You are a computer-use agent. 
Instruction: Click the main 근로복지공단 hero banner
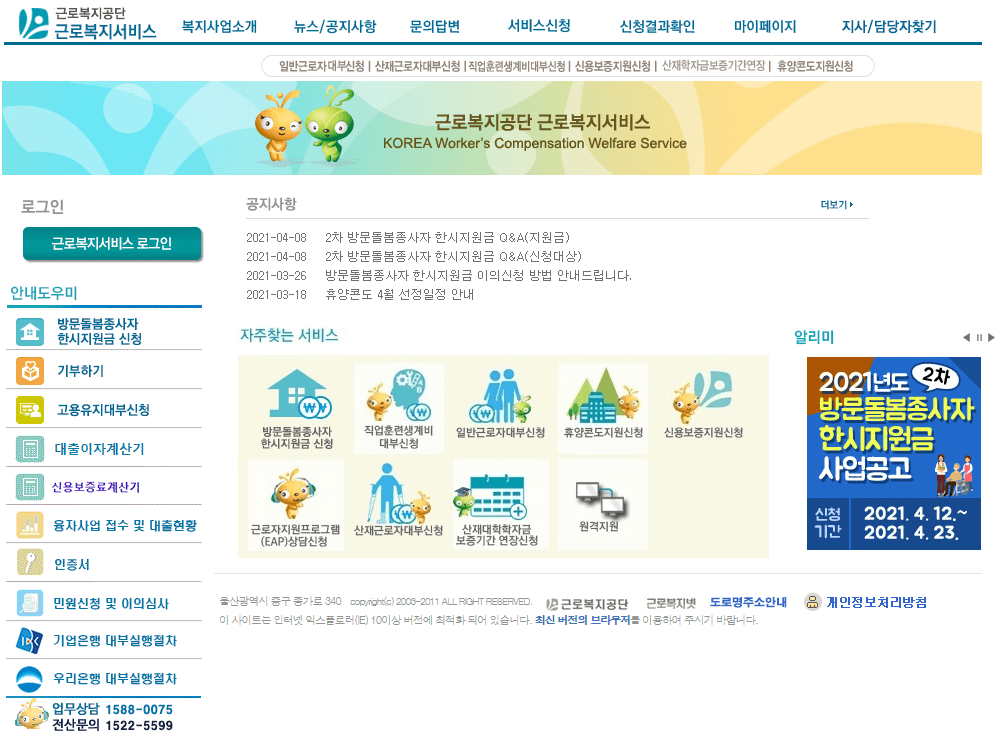point(492,128)
